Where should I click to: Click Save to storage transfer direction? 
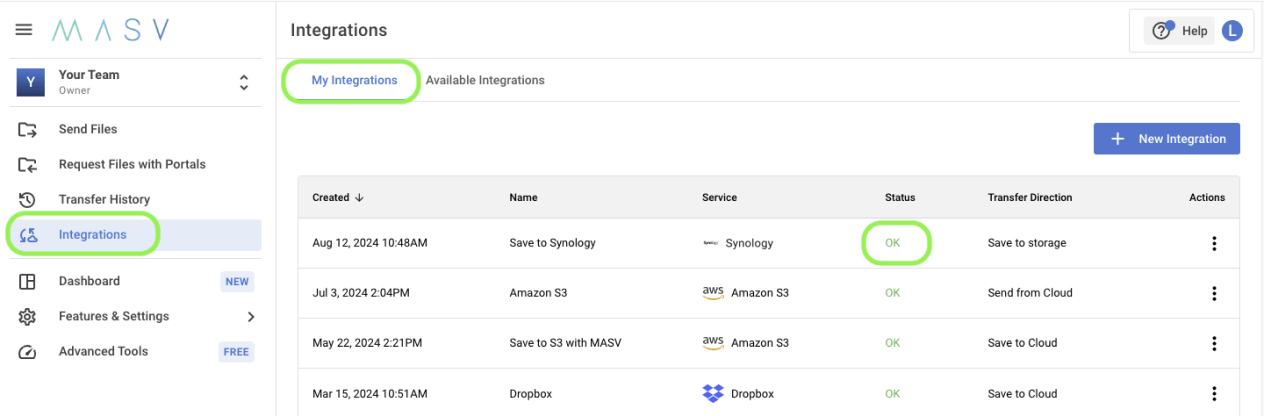click(x=1027, y=243)
